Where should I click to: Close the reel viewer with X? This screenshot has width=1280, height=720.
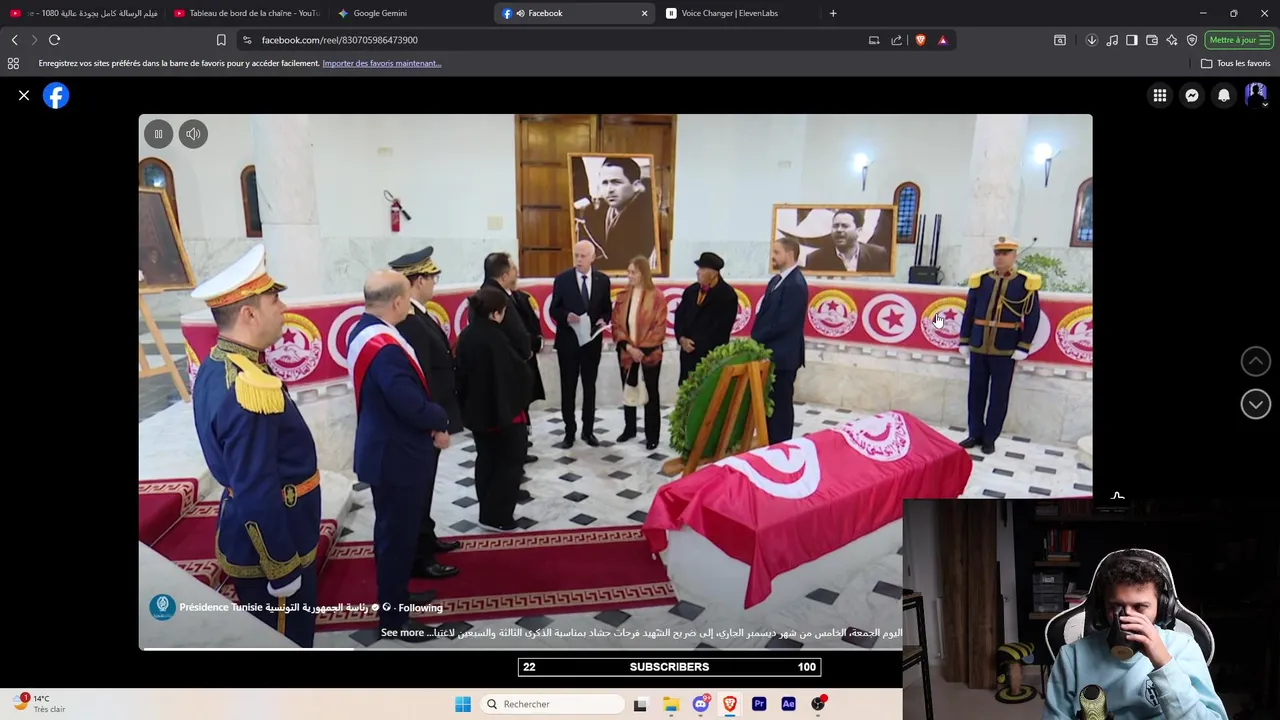tap(24, 96)
